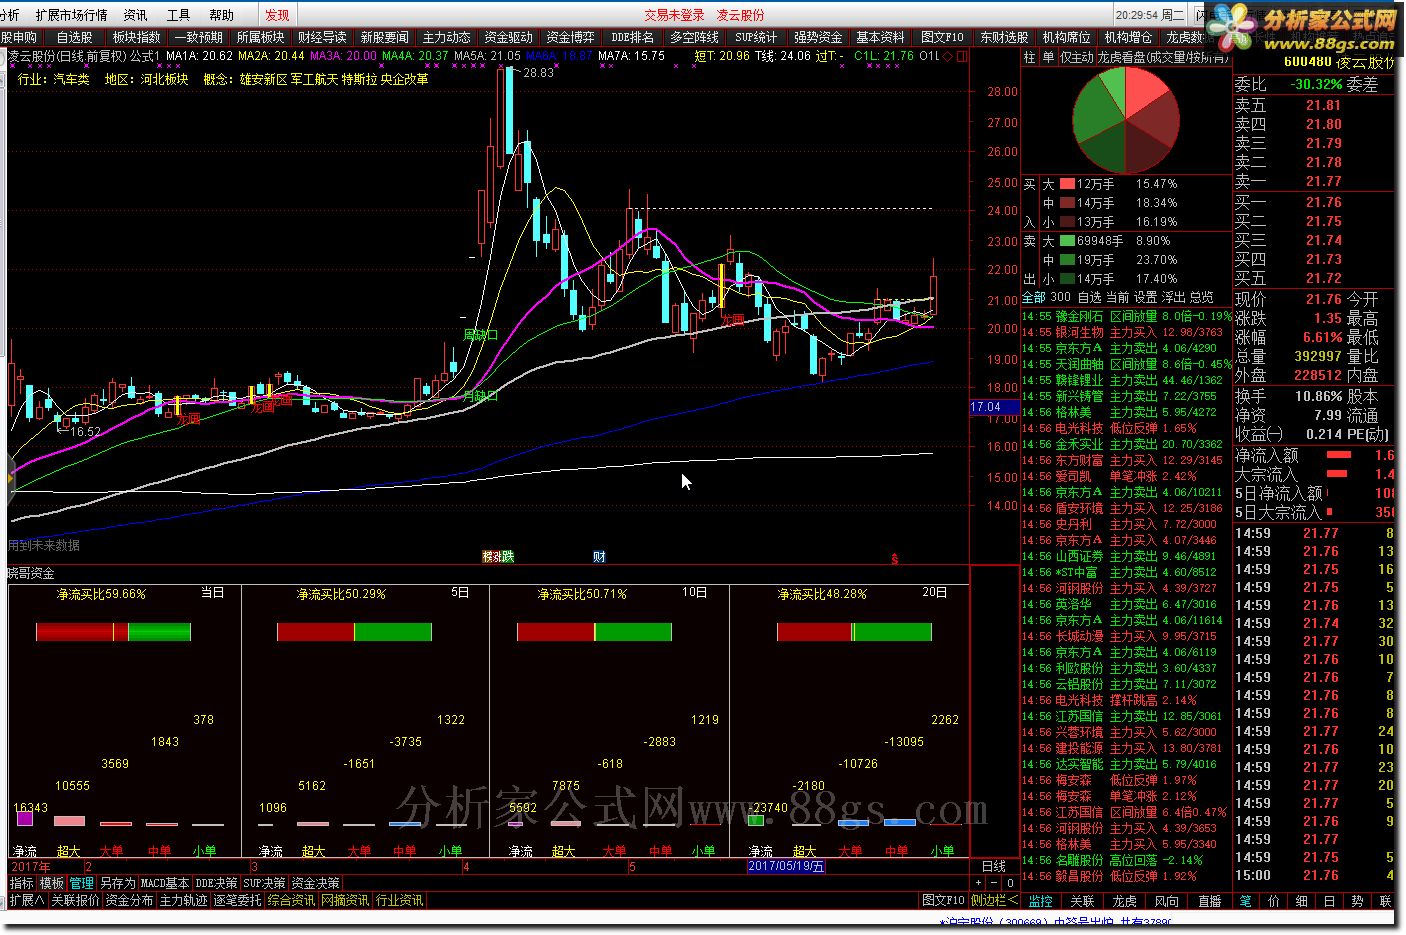Collapse the 侧边栏 sidebar toggle
This screenshot has height=935, width=1406.
coord(995,901)
